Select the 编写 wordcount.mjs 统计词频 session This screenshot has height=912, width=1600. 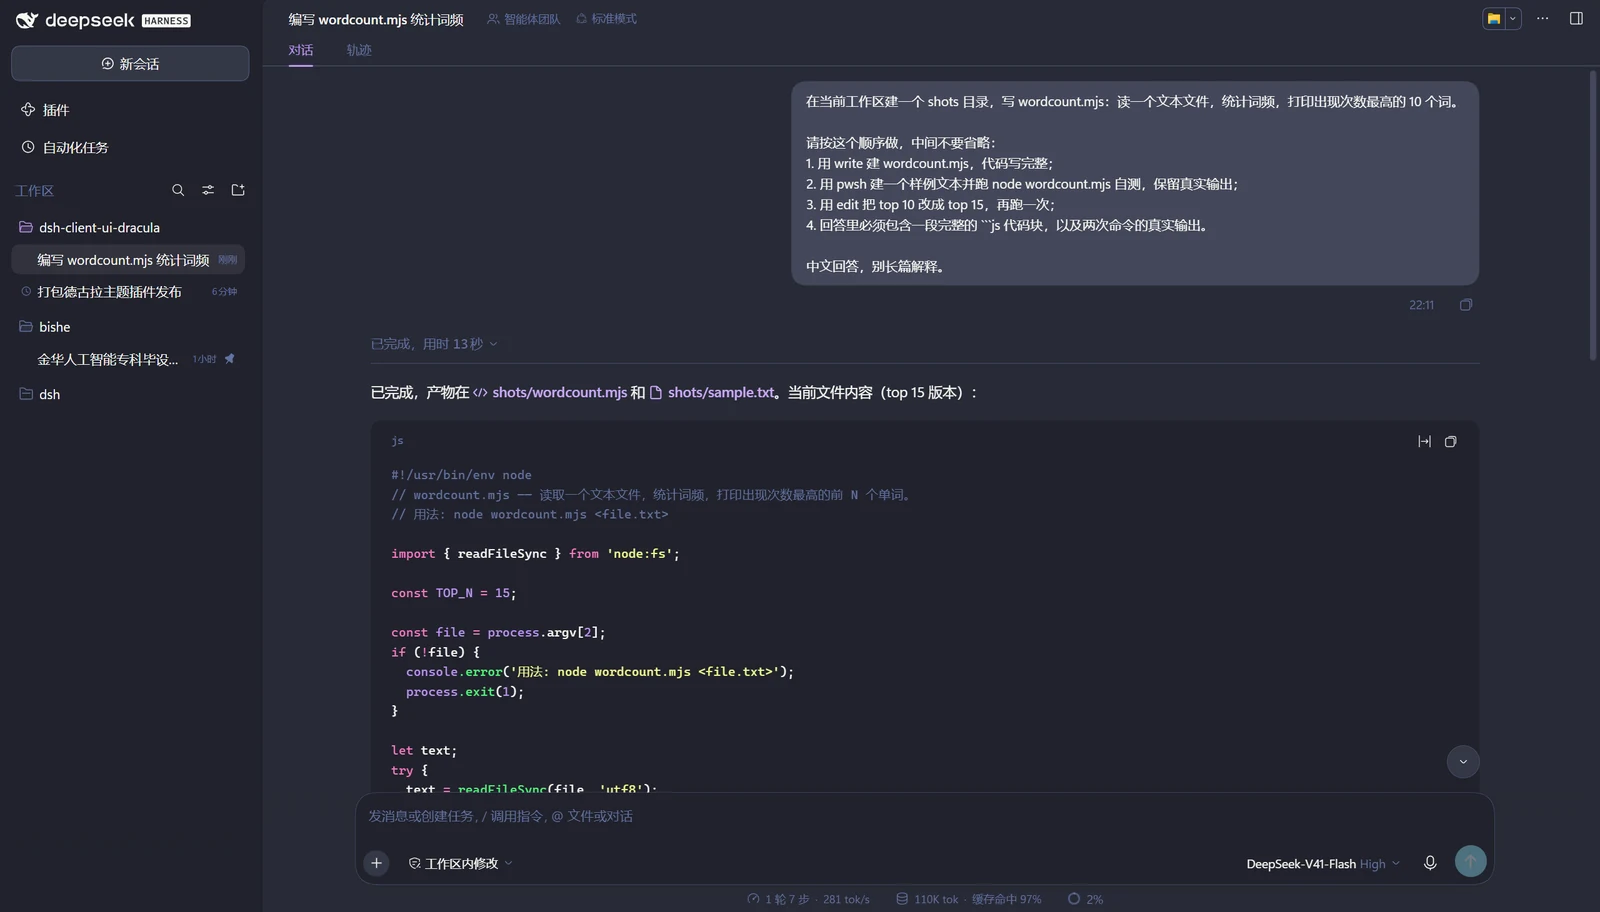(128, 260)
